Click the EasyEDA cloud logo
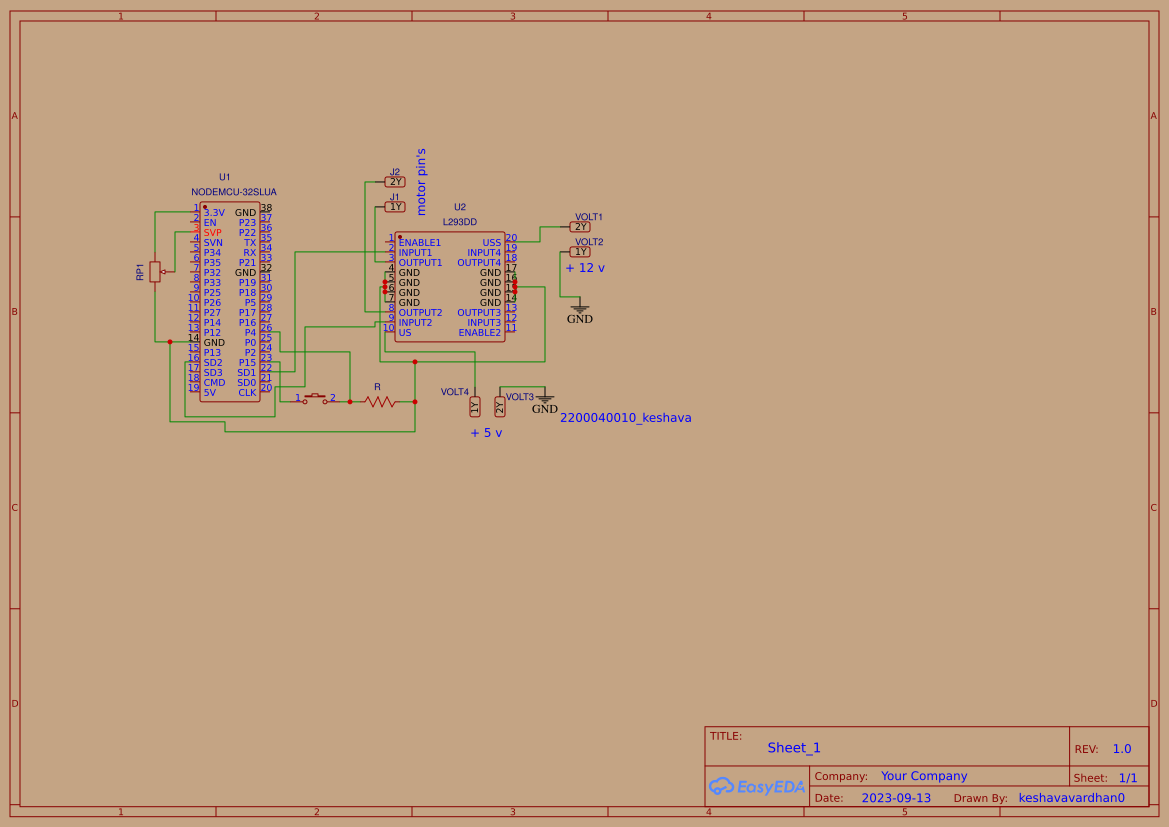1169x827 pixels. click(757, 787)
